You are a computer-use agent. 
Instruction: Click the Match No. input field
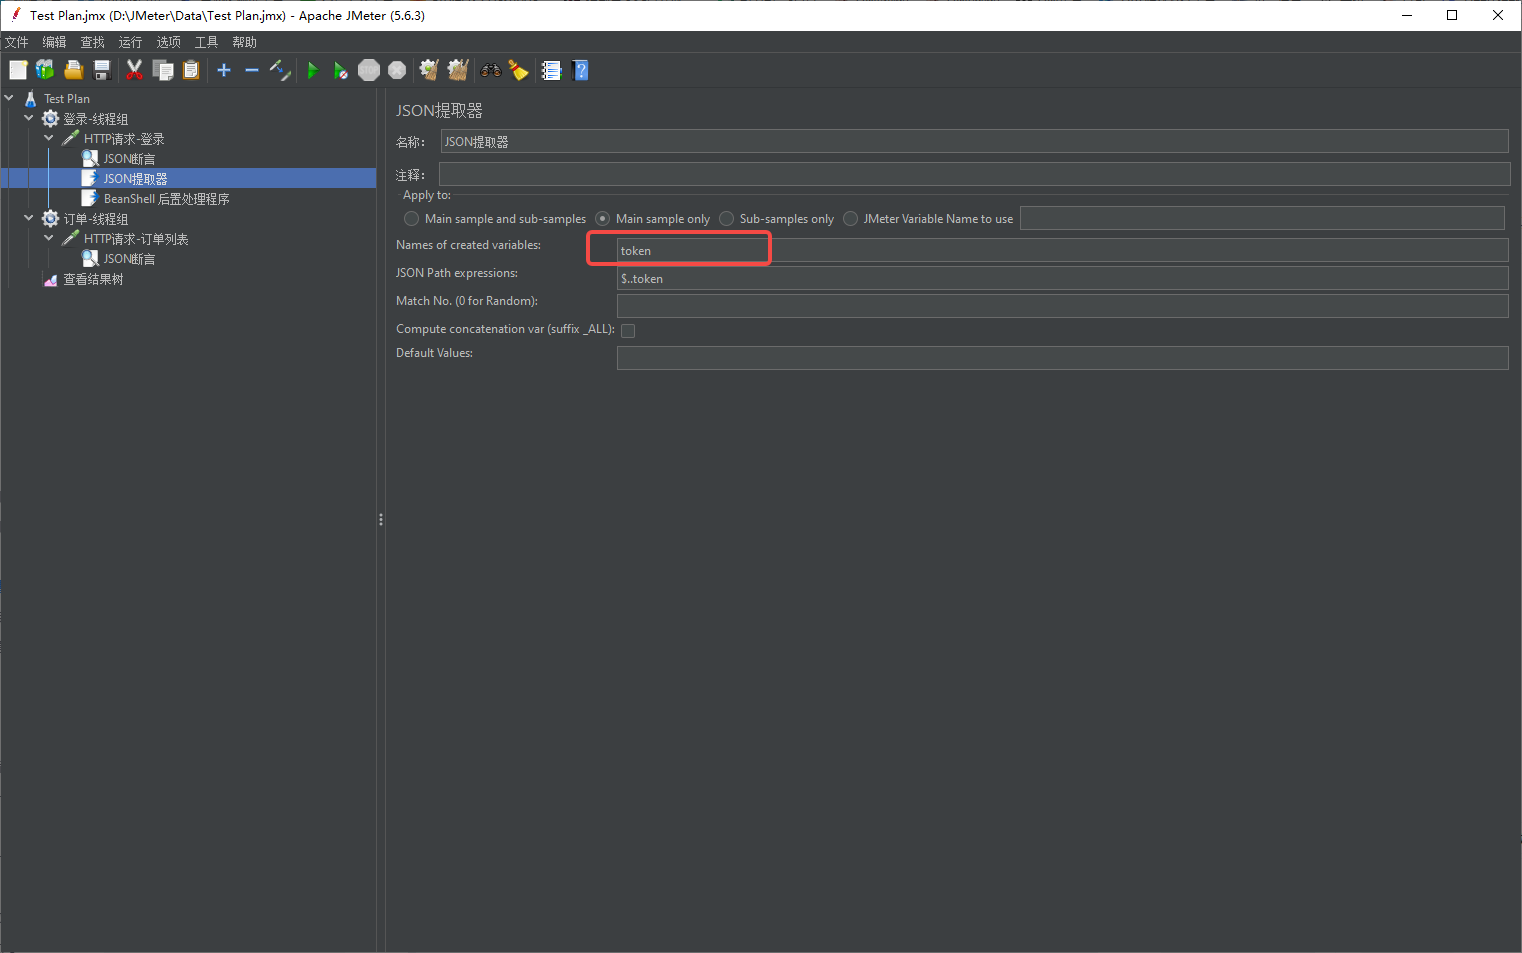pos(1062,306)
